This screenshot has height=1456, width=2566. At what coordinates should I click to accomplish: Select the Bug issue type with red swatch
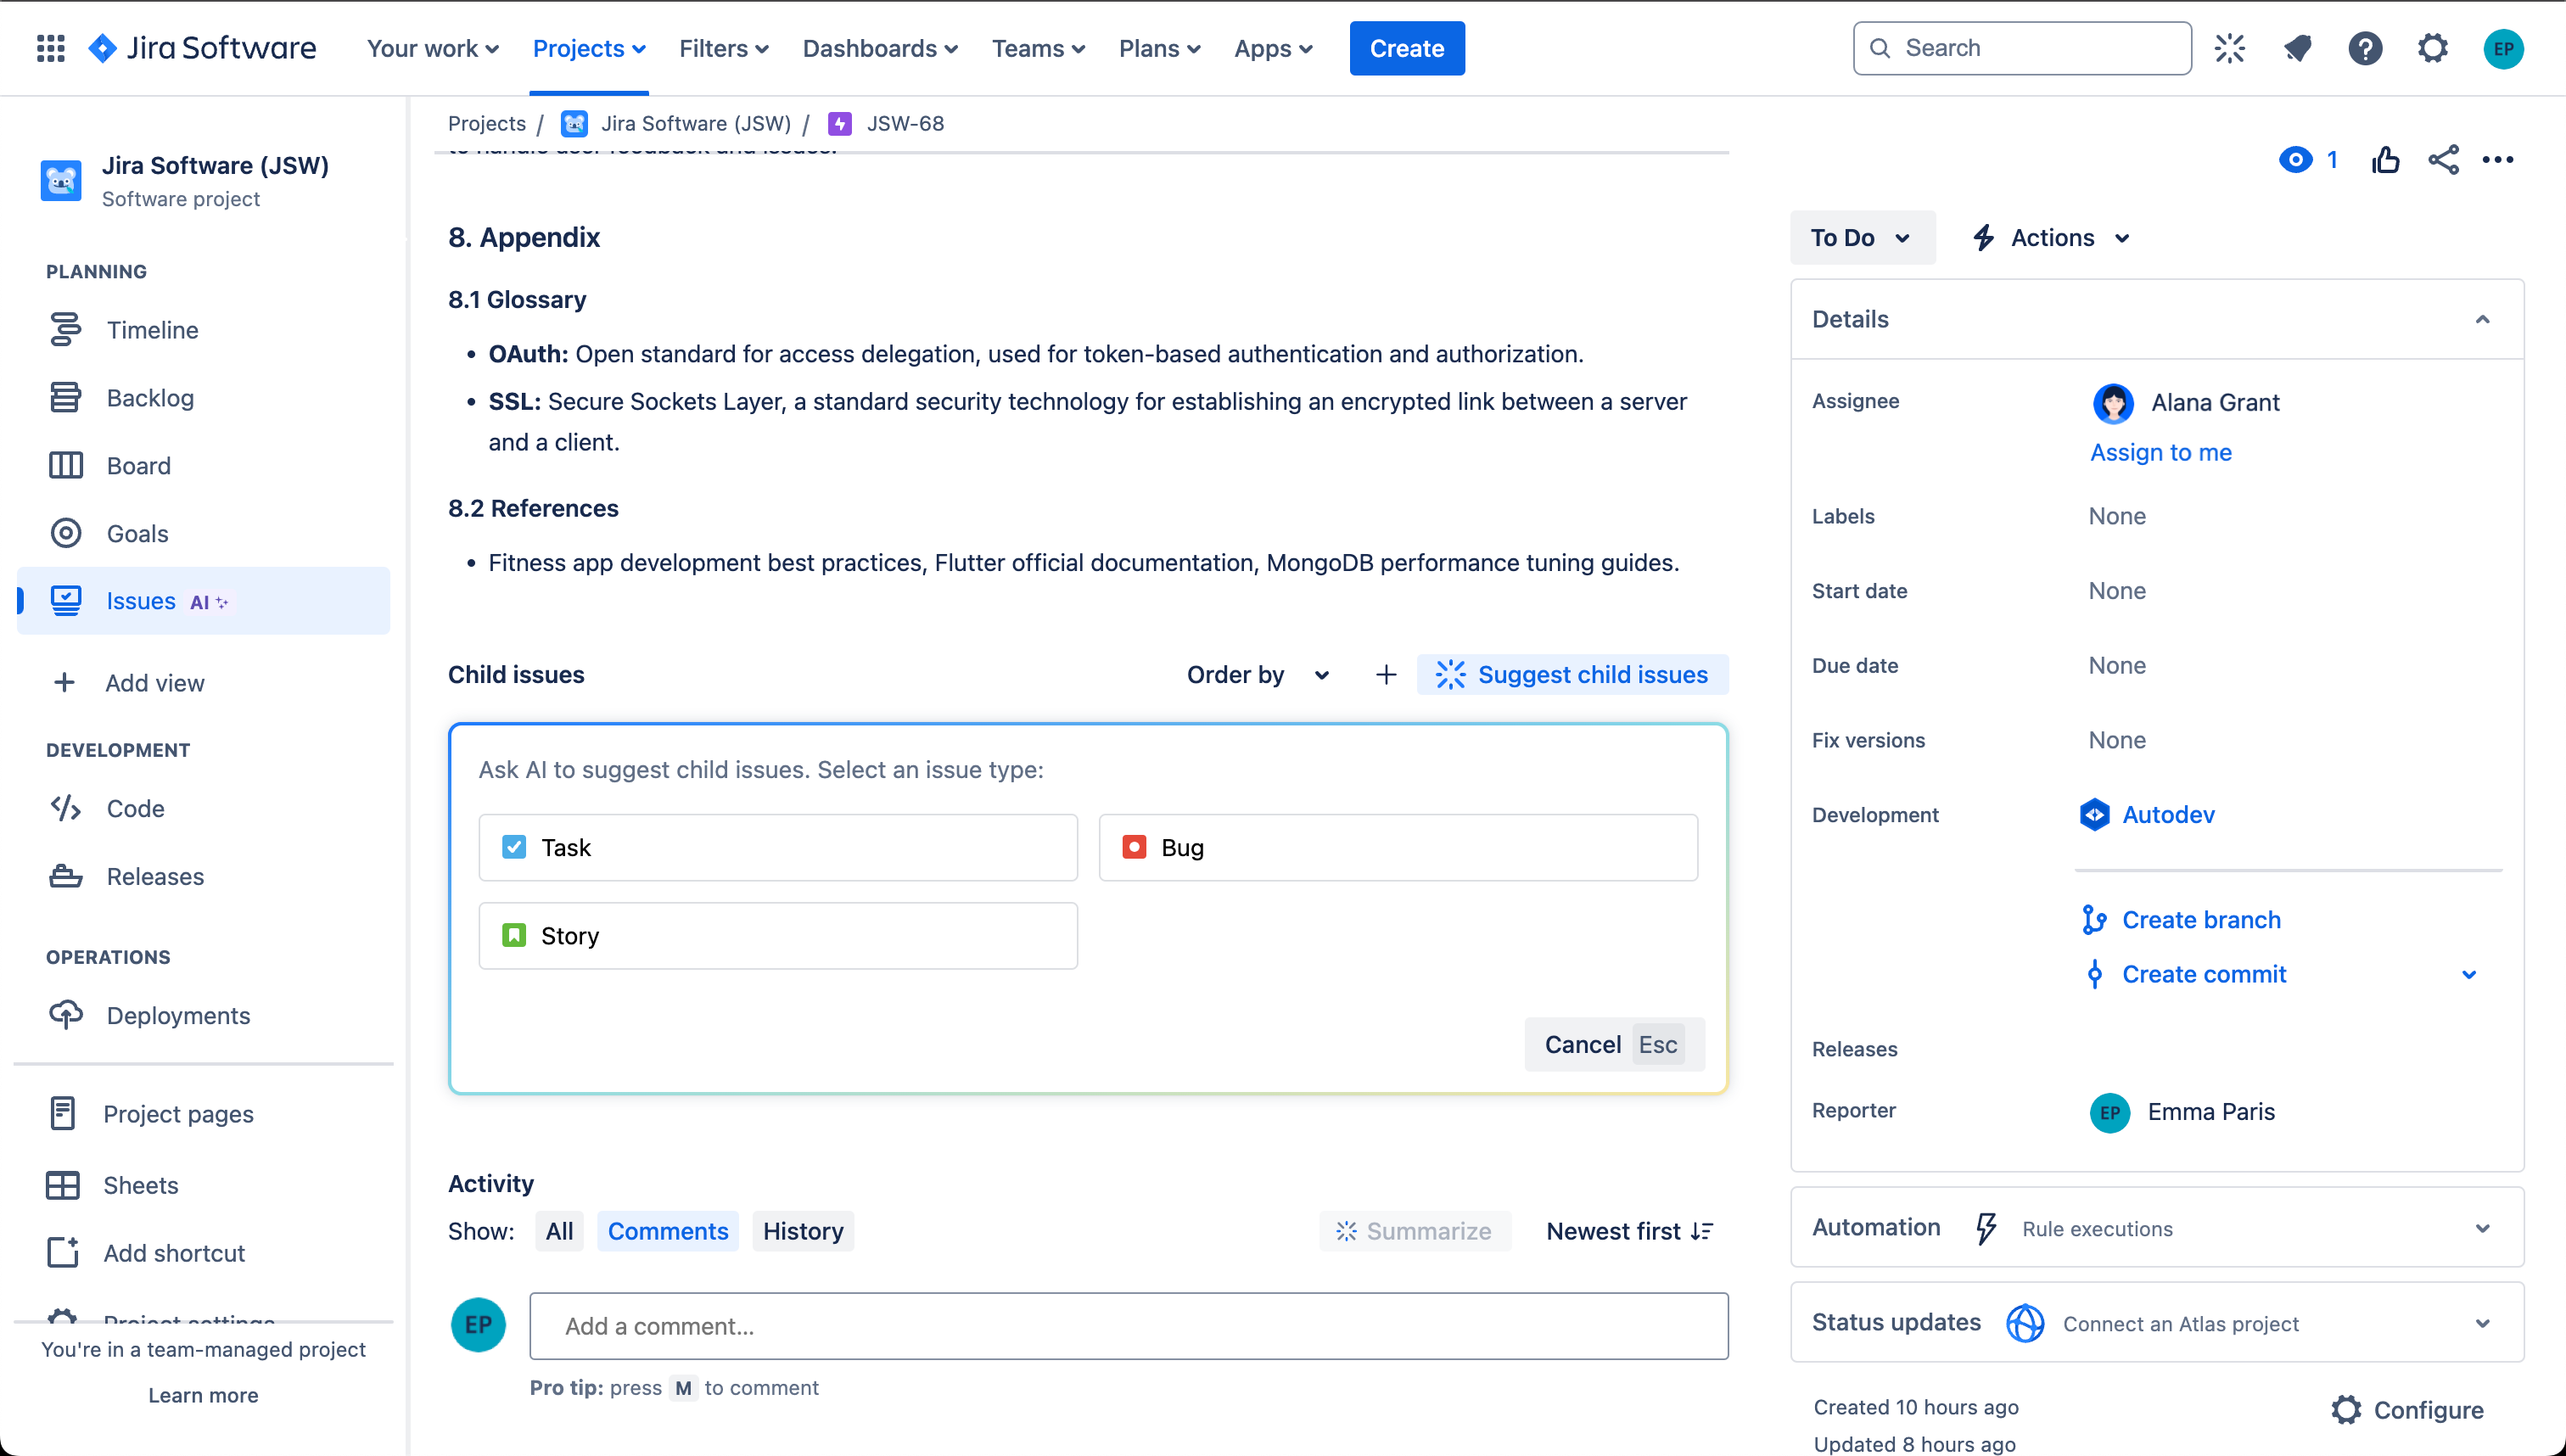pos(1398,848)
